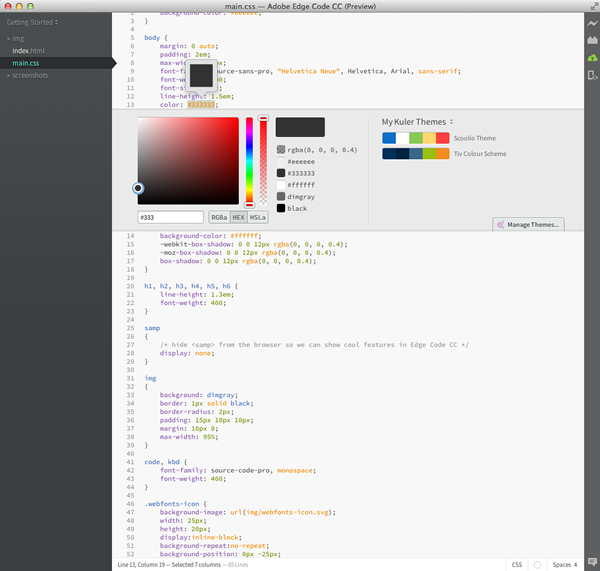Viewport: 600px width, 571px height.
Task: Click the saturation-brightness gradient square
Action: (x=188, y=161)
